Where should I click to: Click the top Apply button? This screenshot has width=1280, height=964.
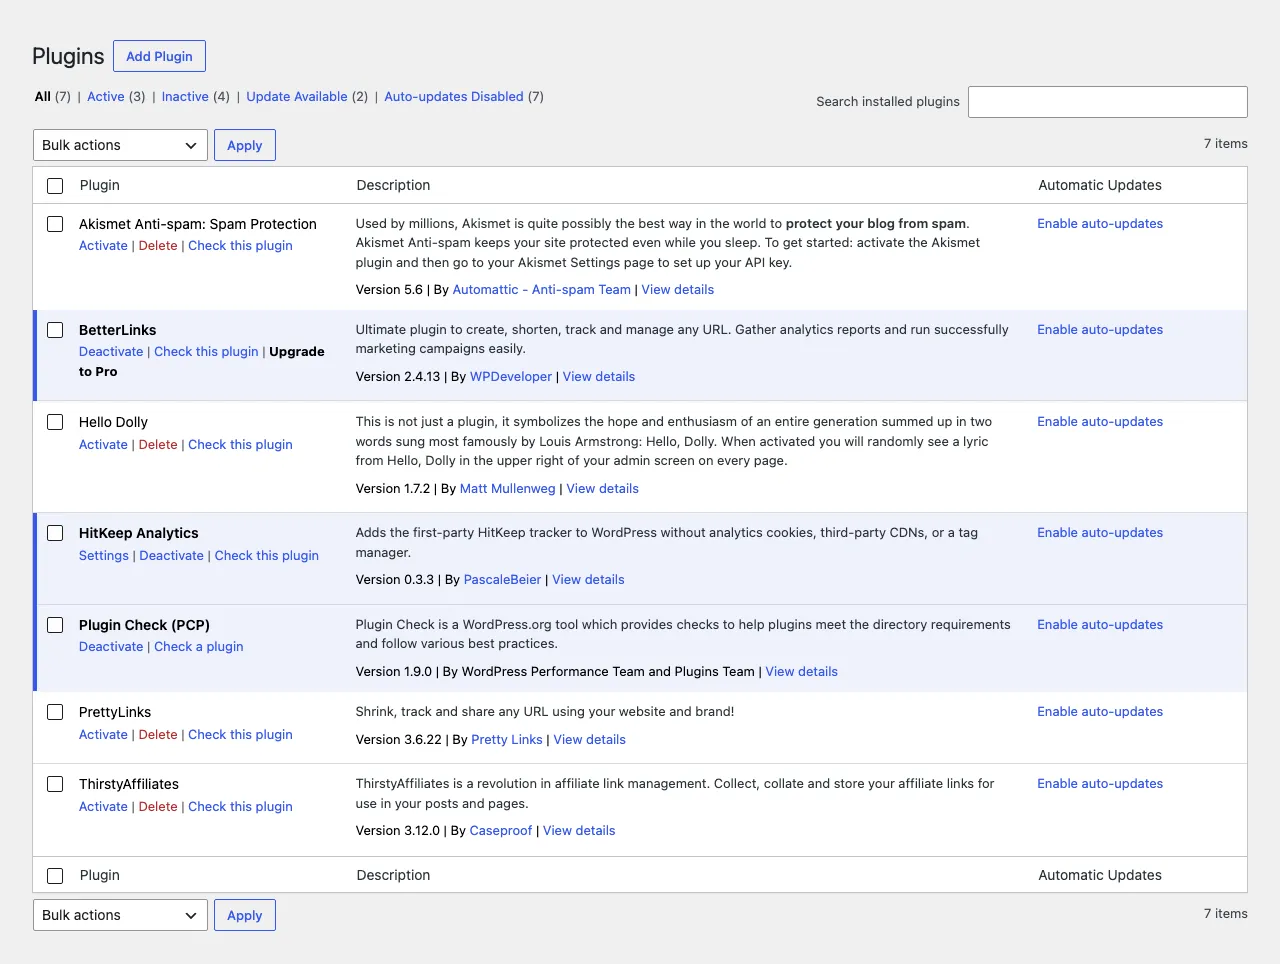(245, 145)
